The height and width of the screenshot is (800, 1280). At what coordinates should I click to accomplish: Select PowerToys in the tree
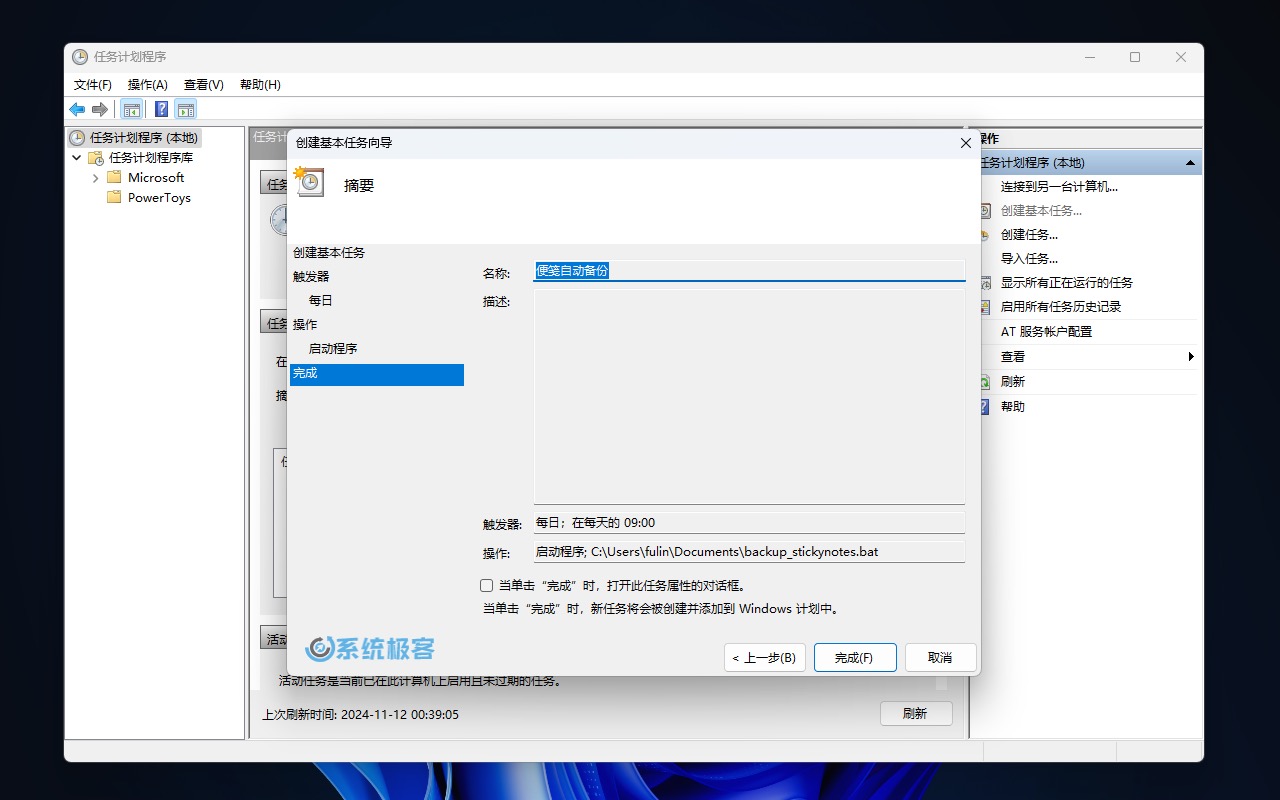159,198
